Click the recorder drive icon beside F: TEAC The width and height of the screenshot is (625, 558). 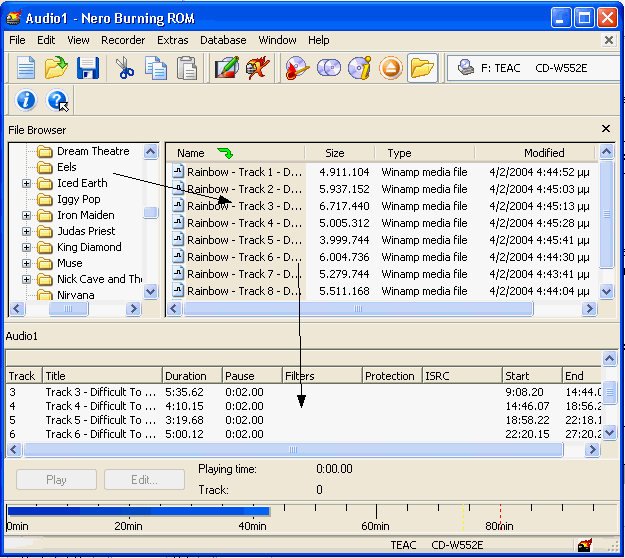465,68
